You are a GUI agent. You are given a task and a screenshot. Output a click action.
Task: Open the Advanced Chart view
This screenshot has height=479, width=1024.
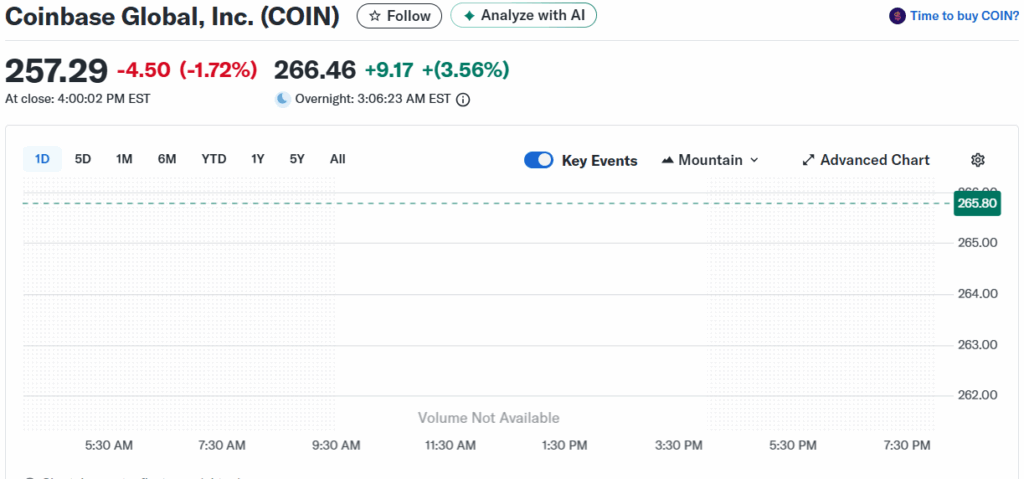click(x=874, y=160)
